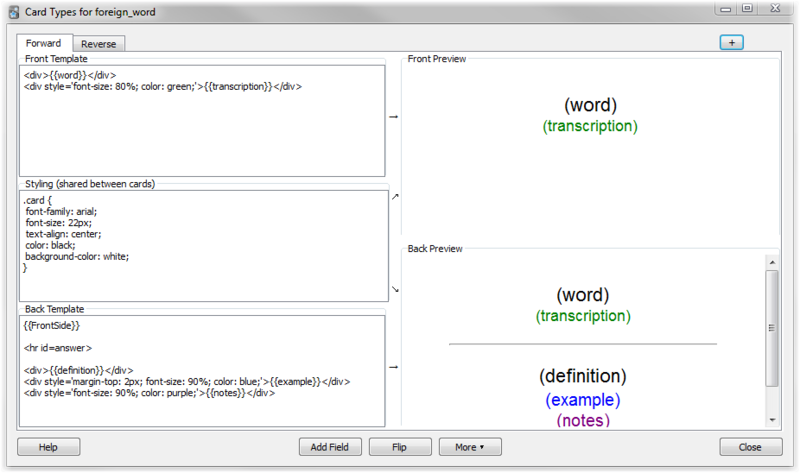The width and height of the screenshot is (800, 473).
Task: Click blue (example) text in Back Preview
Action: (x=583, y=400)
